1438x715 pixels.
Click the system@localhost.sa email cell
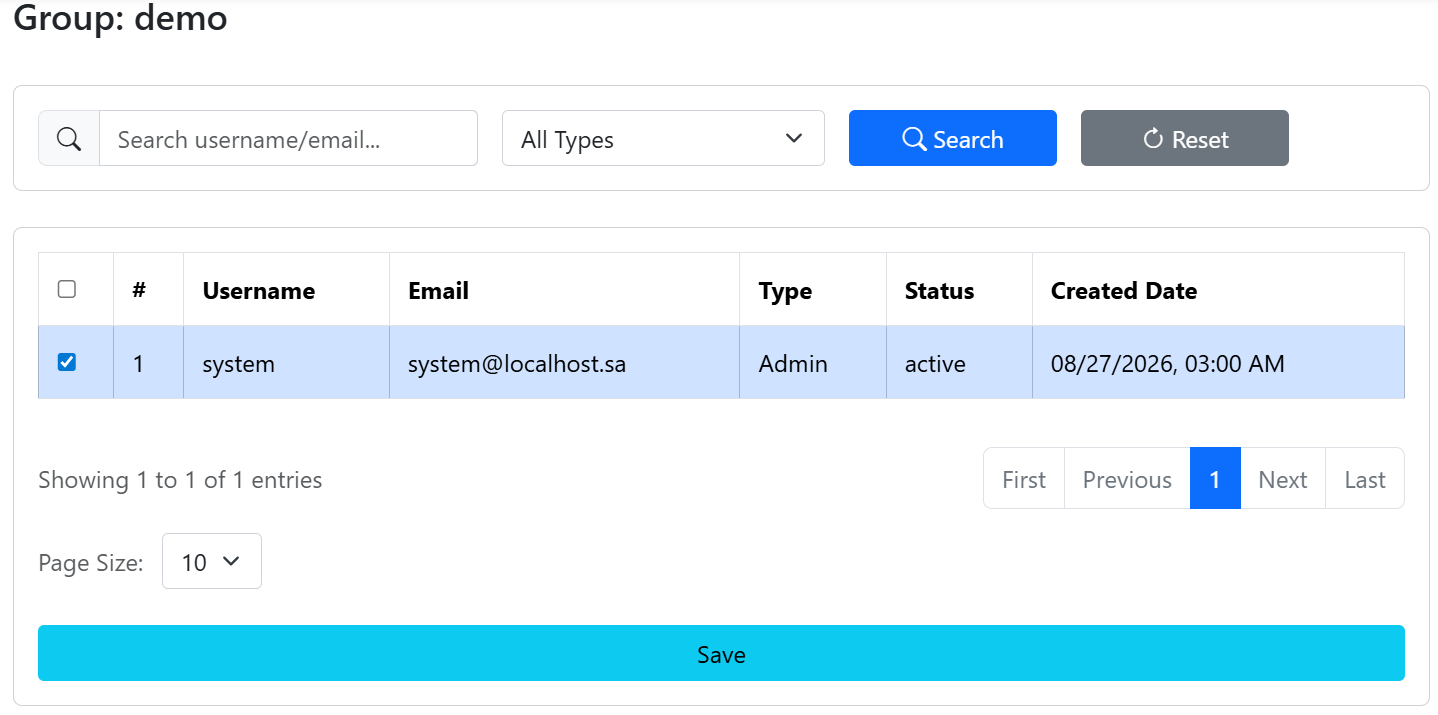pos(565,363)
